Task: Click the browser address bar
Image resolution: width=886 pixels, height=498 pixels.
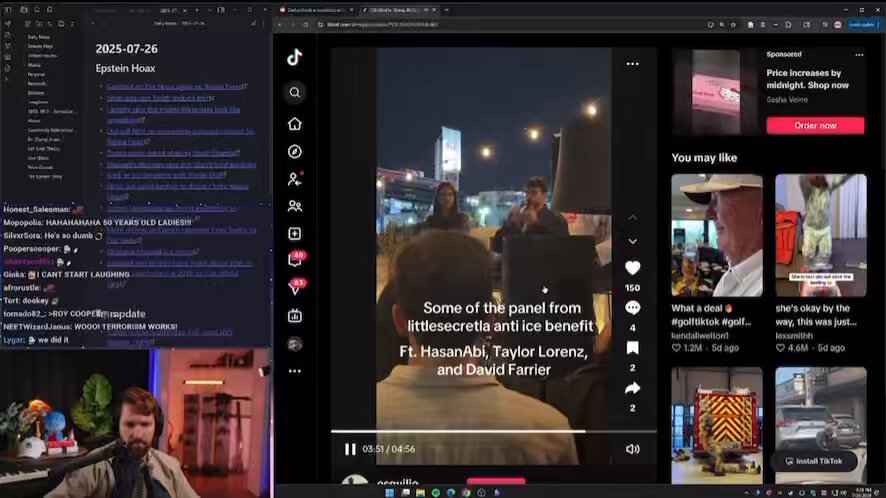Action: 509,25
